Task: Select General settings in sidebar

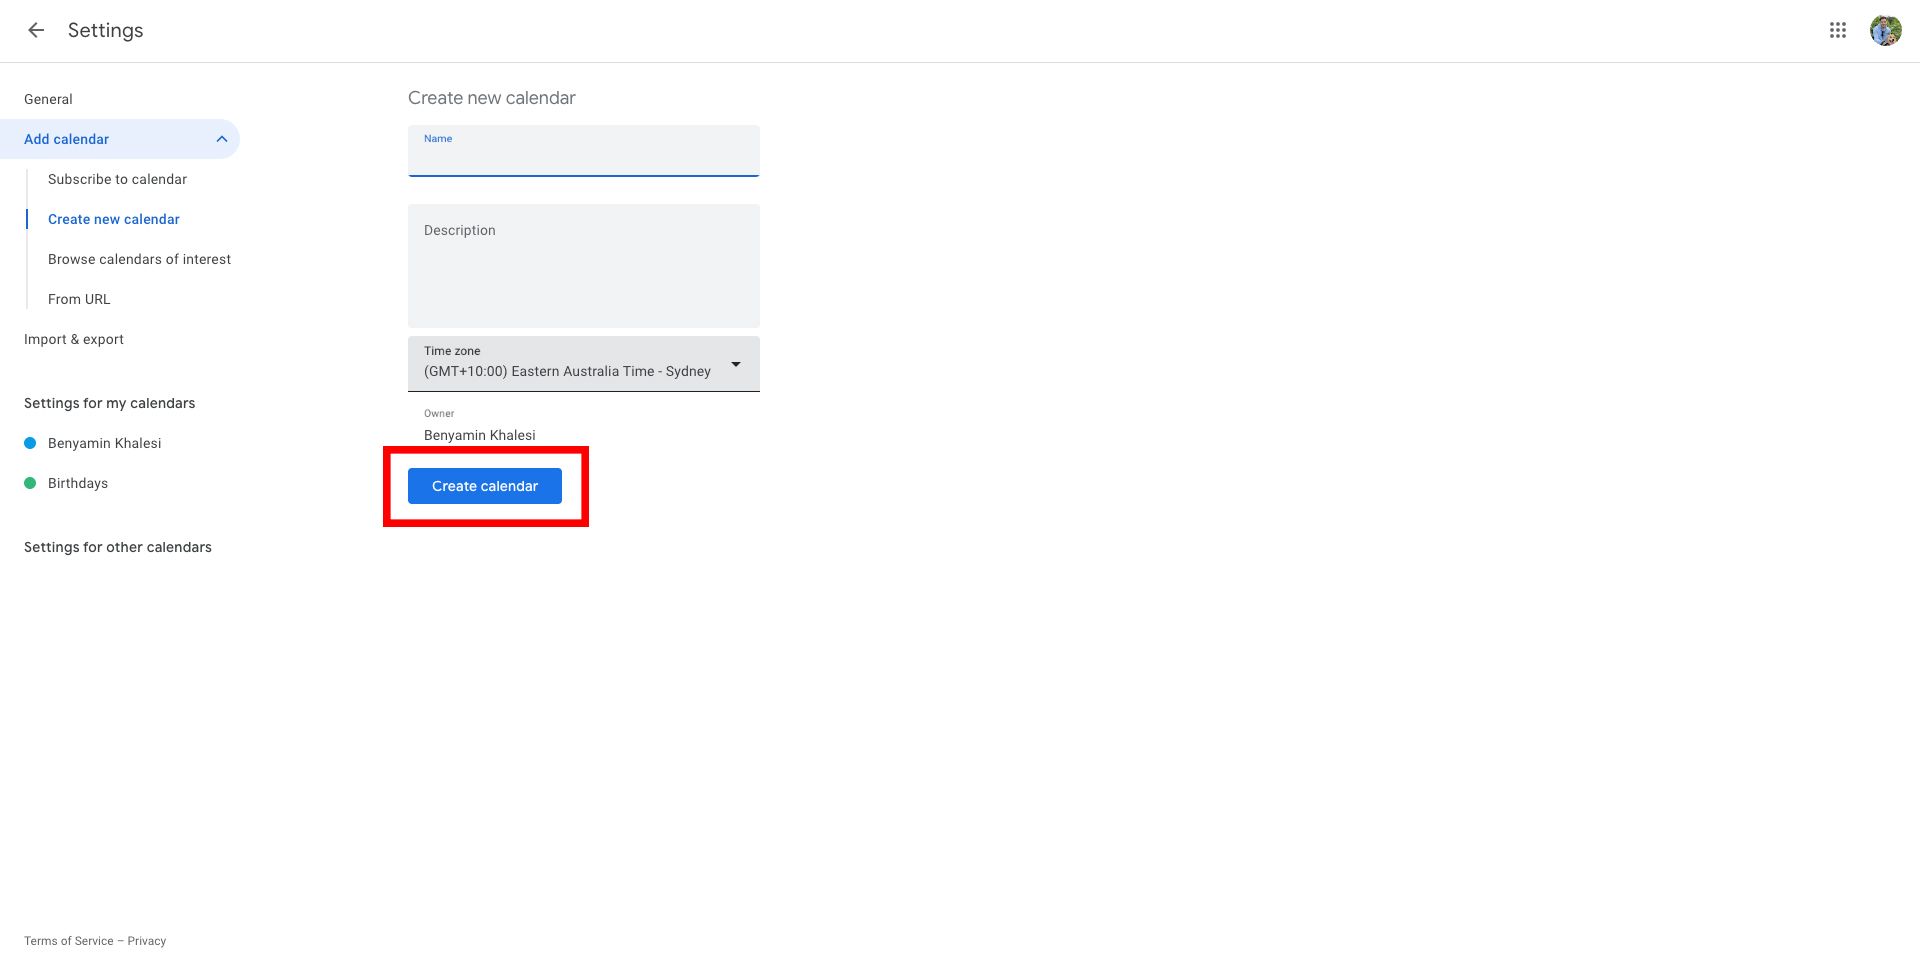Action: (48, 99)
